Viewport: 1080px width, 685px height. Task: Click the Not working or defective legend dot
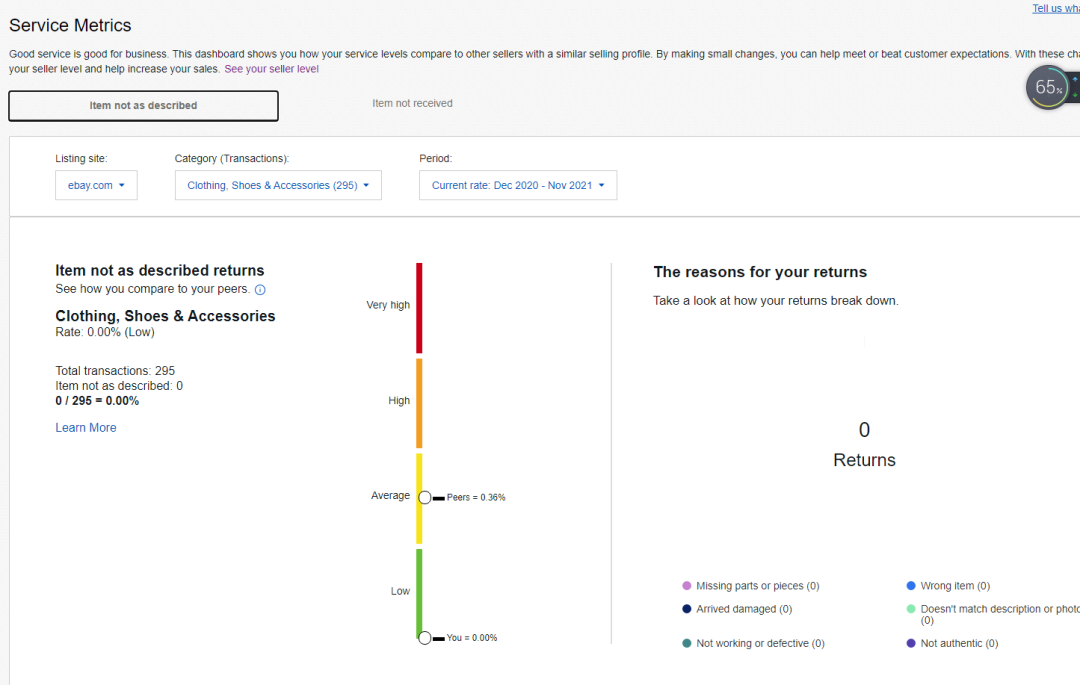(687, 644)
